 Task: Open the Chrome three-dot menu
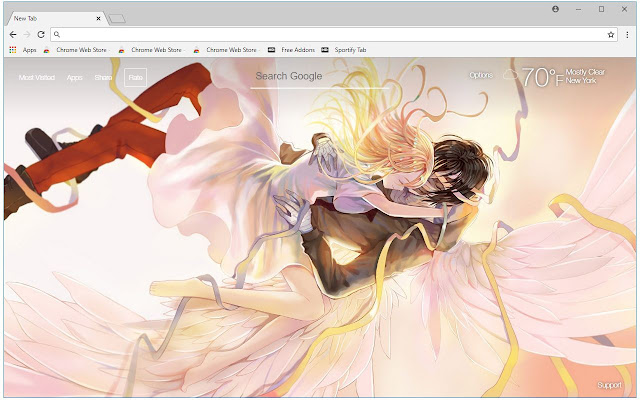627,35
